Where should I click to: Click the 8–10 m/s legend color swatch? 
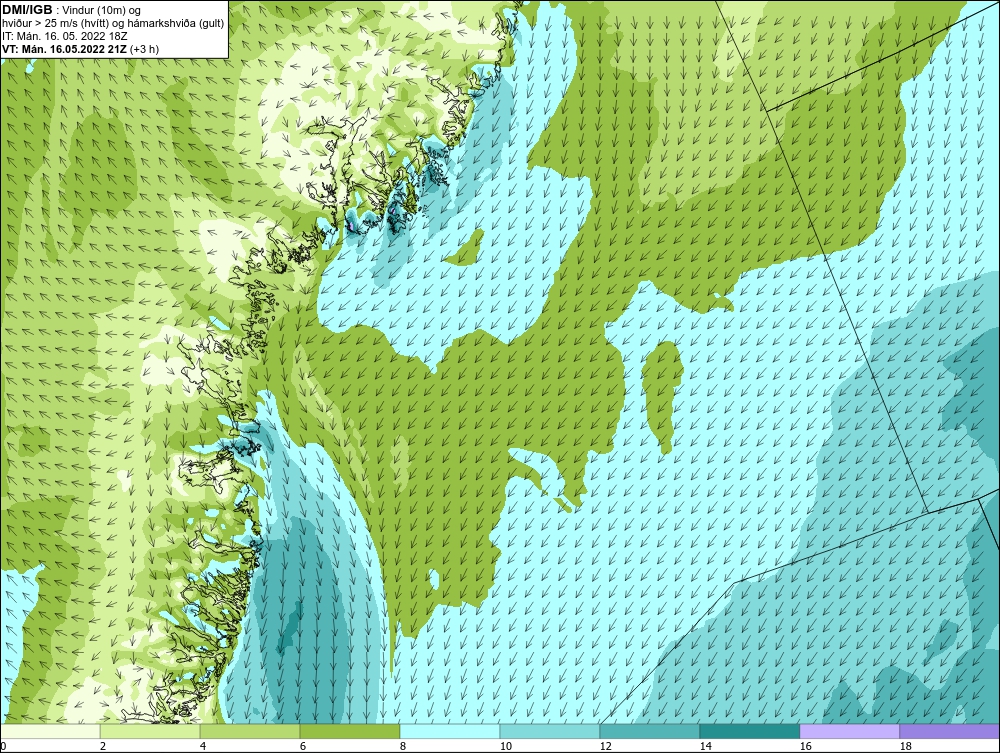pos(450,731)
